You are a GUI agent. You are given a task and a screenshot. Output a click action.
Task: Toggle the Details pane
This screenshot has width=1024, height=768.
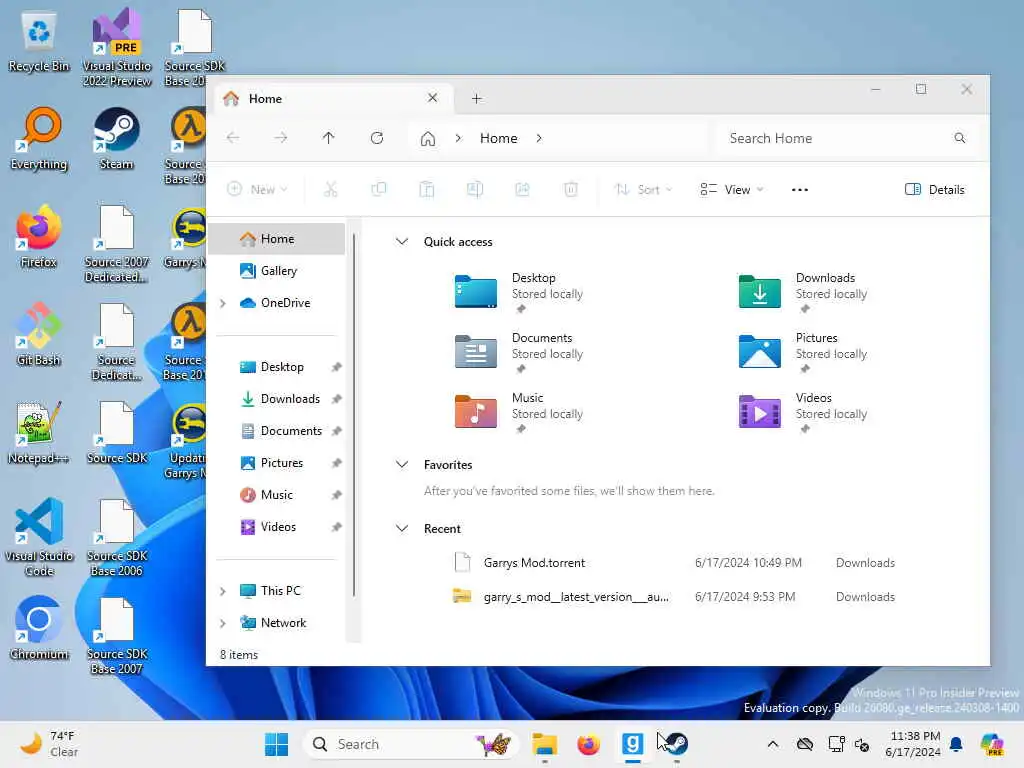pyautogui.click(x=935, y=189)
